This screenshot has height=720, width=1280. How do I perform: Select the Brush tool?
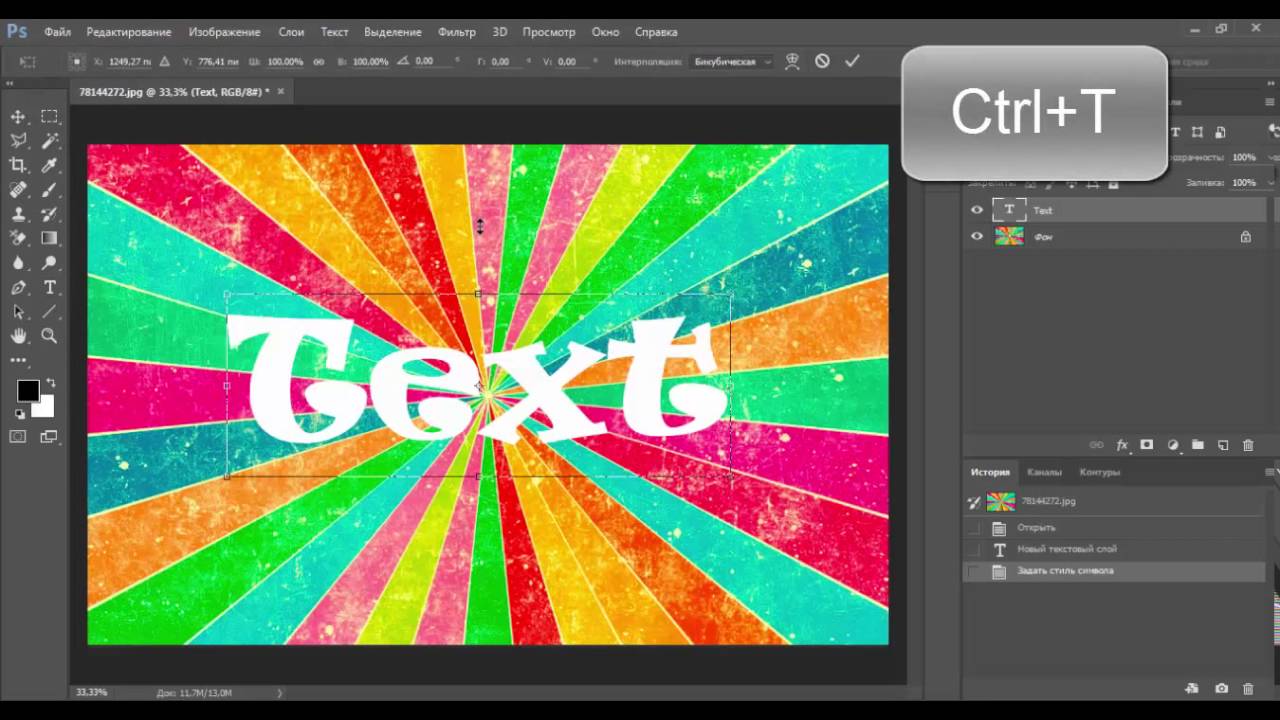(49, 190)
